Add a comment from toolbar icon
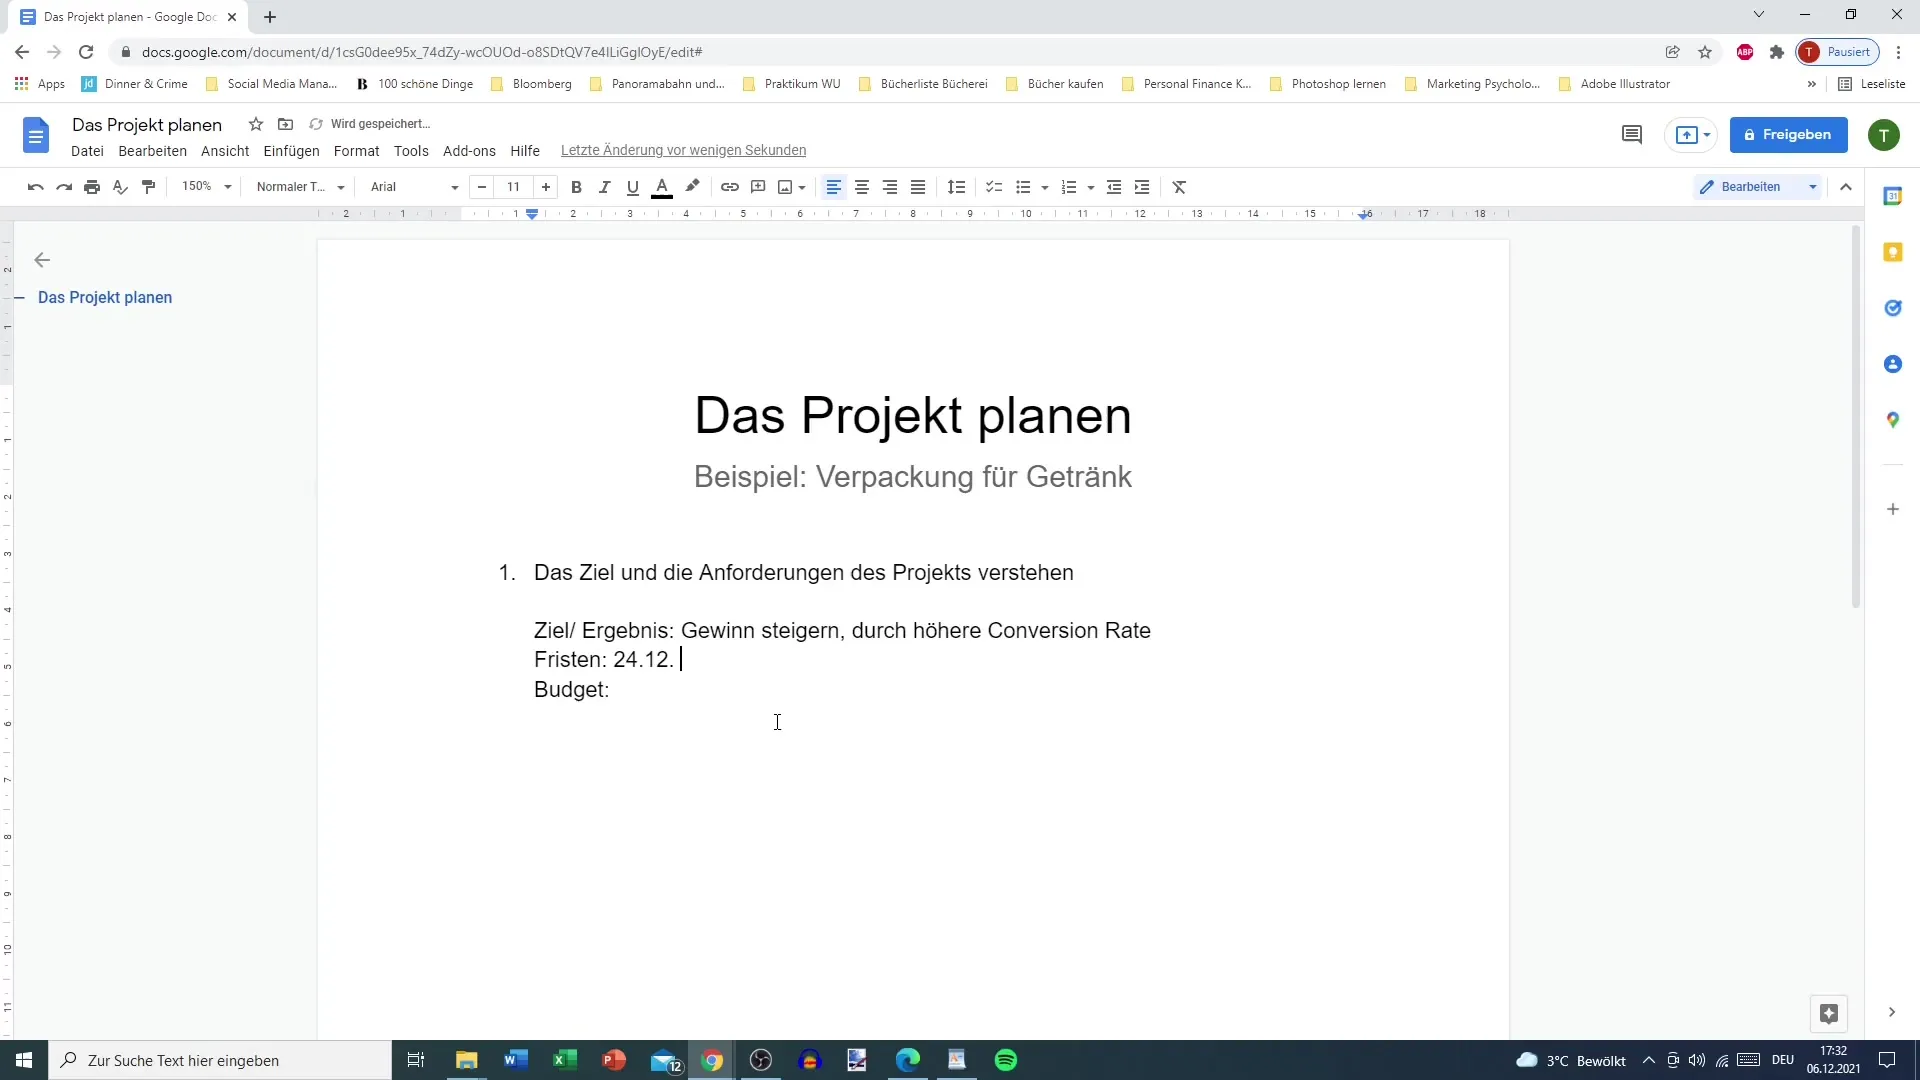The width and height of the screenshot is (1920, 1080). coord(758,187)
